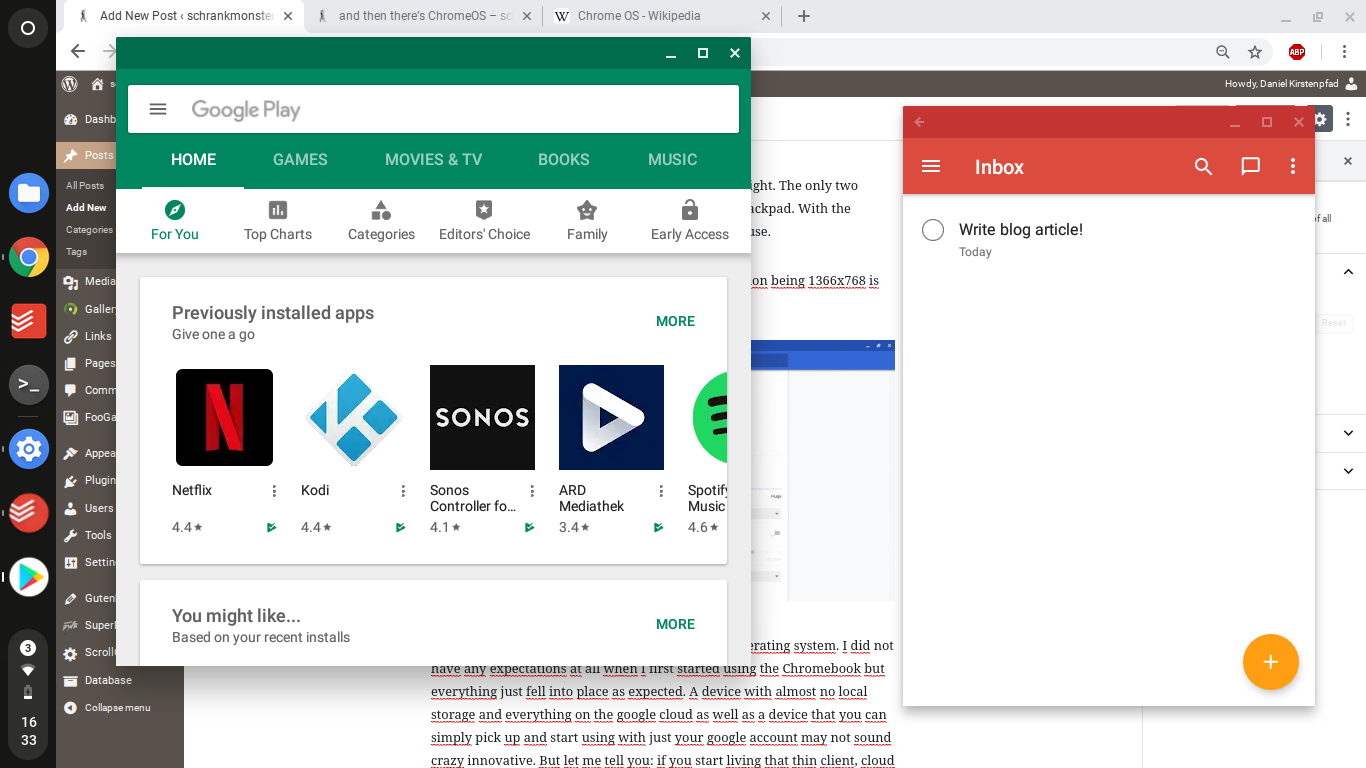Open Top Charts in Google Play

point(278,221)
